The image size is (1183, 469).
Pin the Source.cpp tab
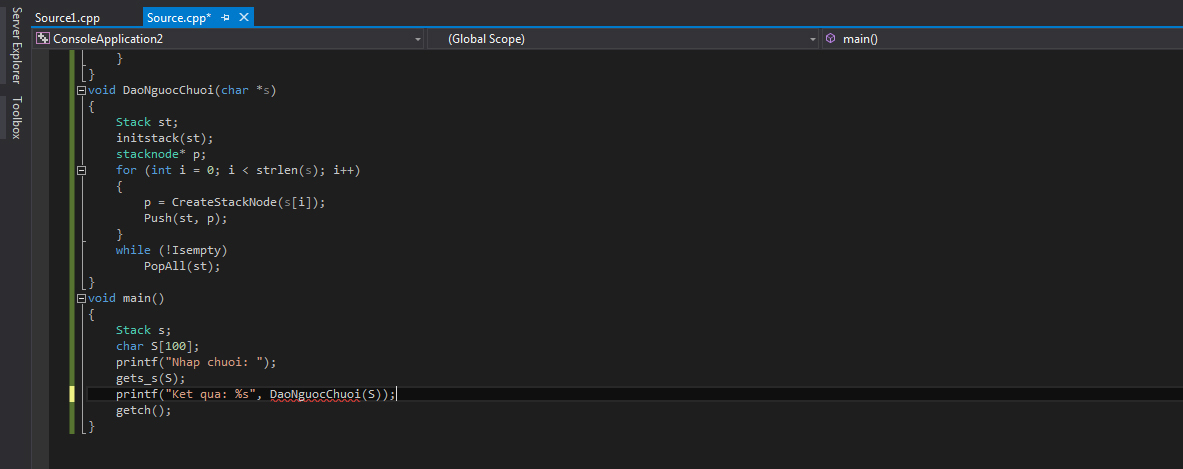click(x=226, y=18)
